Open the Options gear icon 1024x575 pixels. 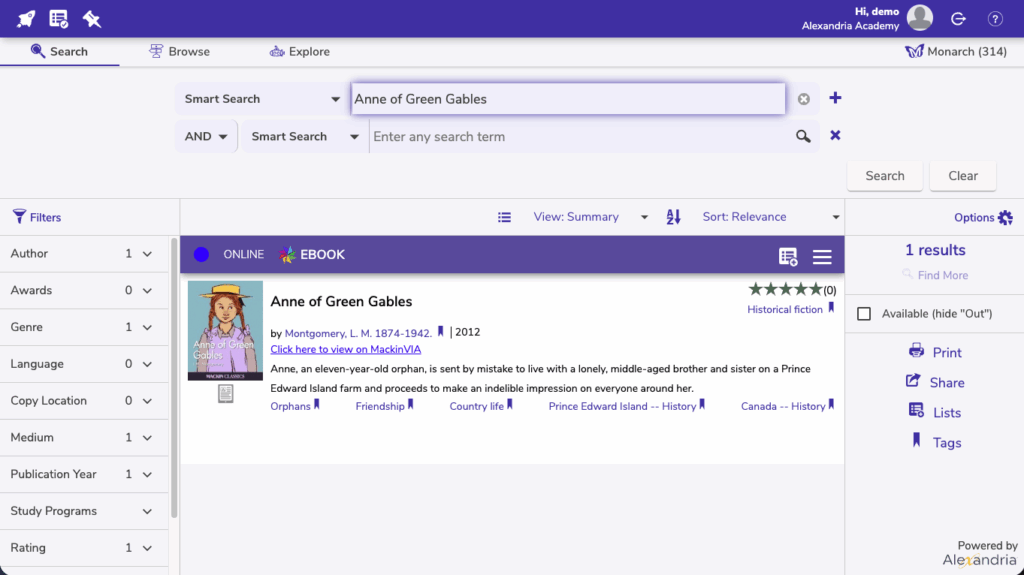click(x=1005, y=218)
